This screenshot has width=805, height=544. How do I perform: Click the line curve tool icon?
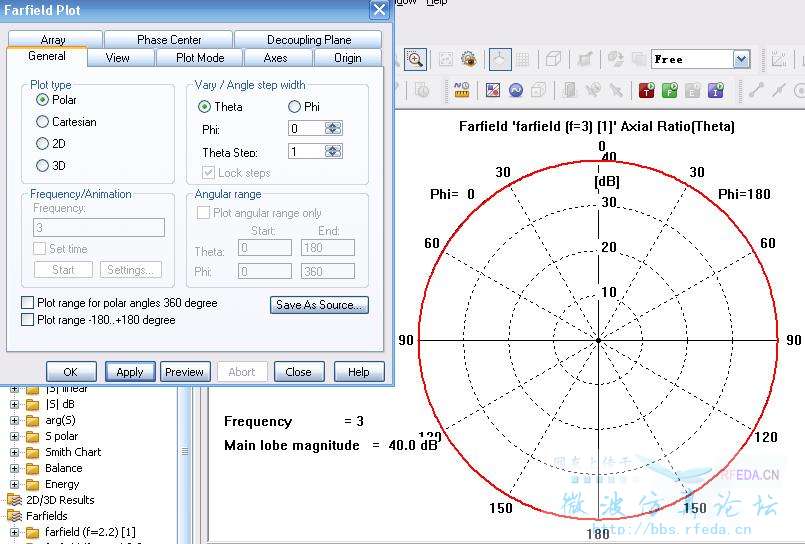[x=756, y=90]
